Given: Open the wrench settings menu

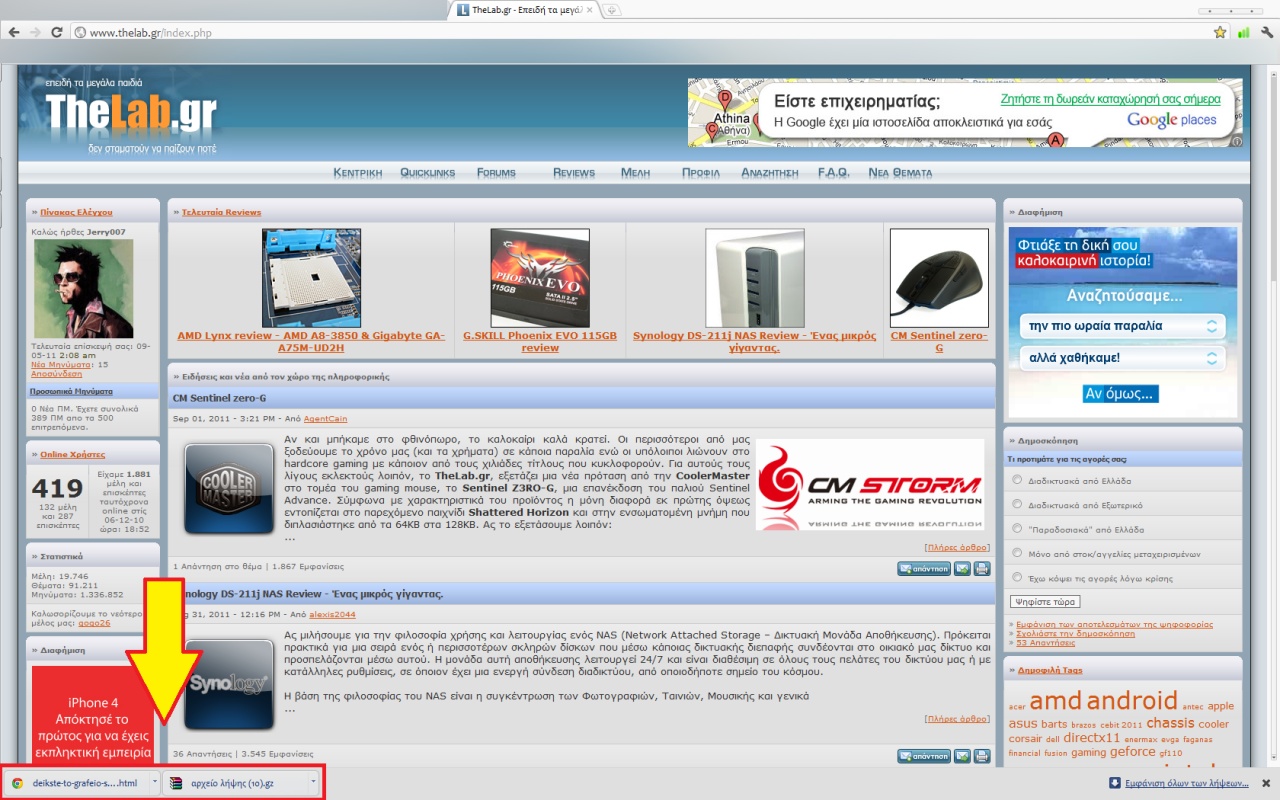Looking at the screenshot, I should point(1267,32).
